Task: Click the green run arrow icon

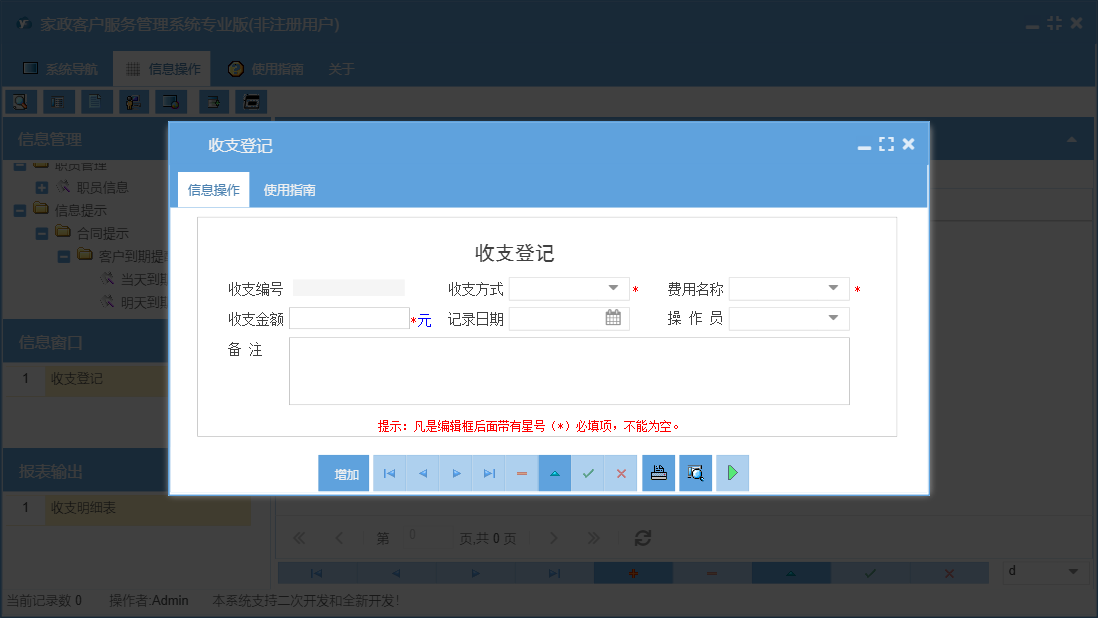Action: 731,472
